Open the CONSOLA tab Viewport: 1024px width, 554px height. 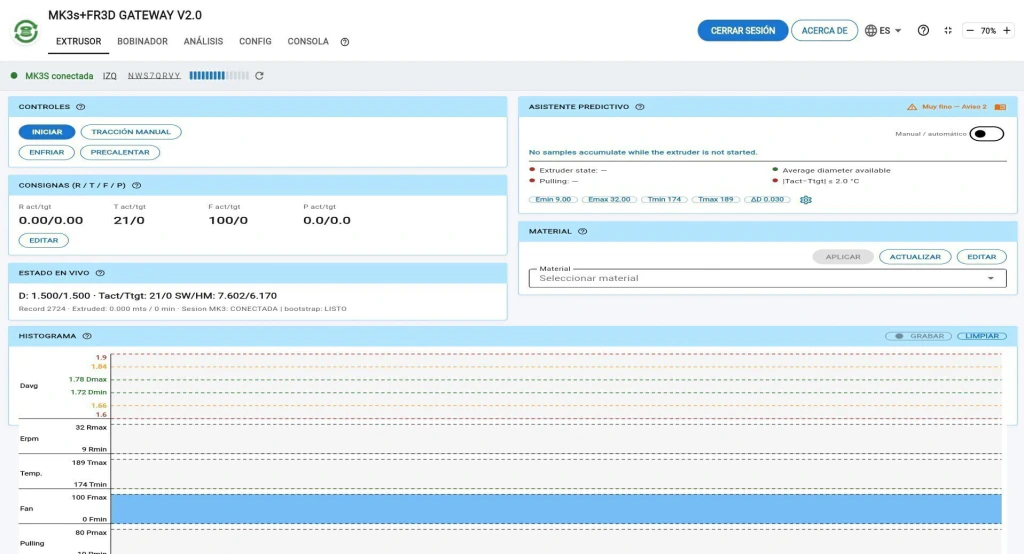[308, 41]
